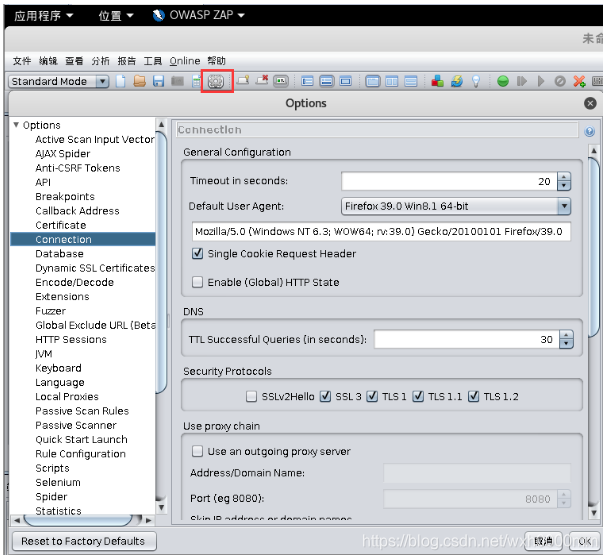Uncheck the TLS 1.2 checkbox

click(x=473, y=396)
